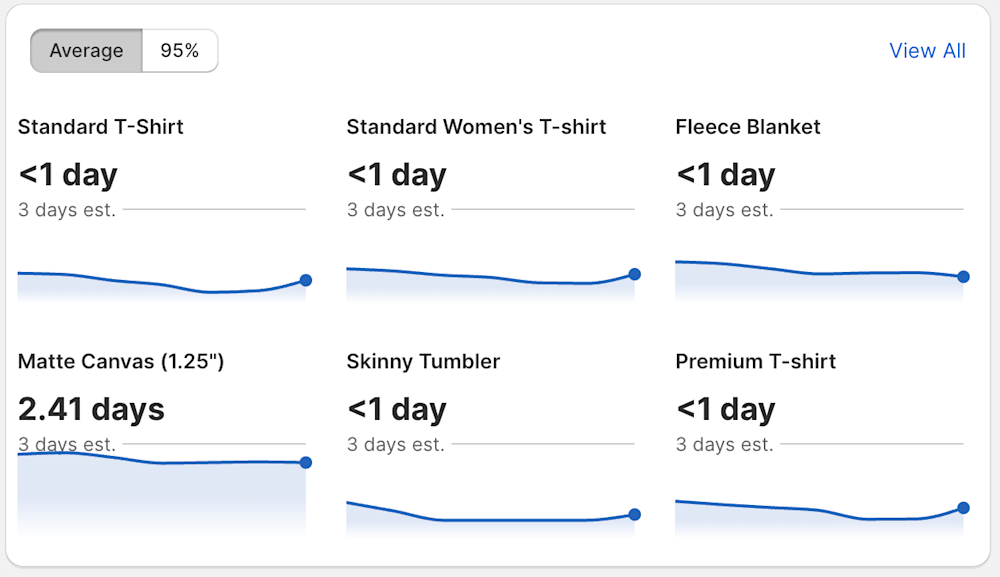
Task: Click the Standard T-Shirt title
Action: (x=101, y=127)
